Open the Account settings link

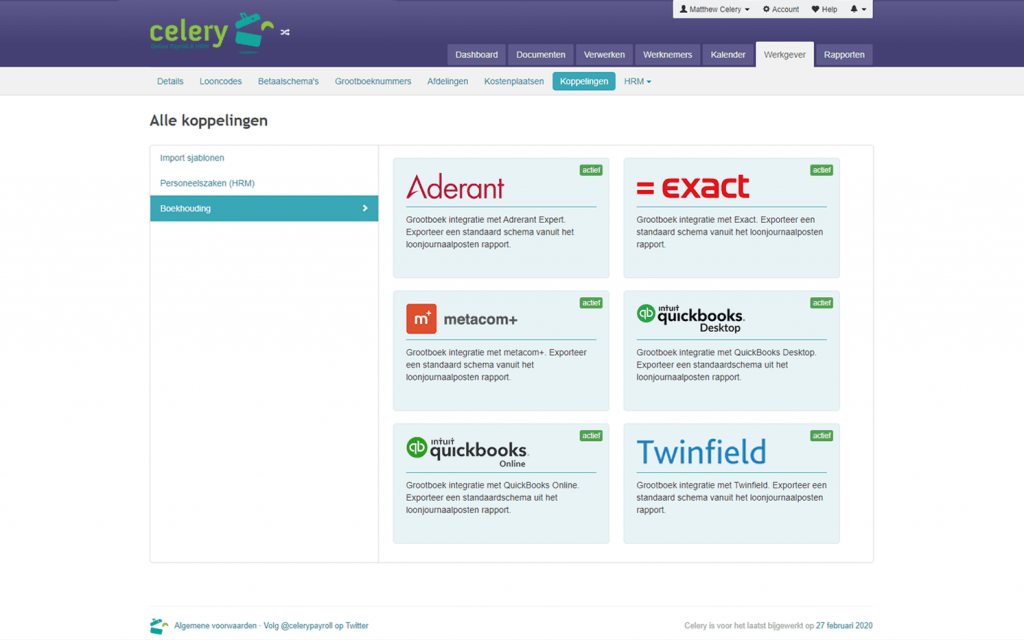tap(780, 9)
